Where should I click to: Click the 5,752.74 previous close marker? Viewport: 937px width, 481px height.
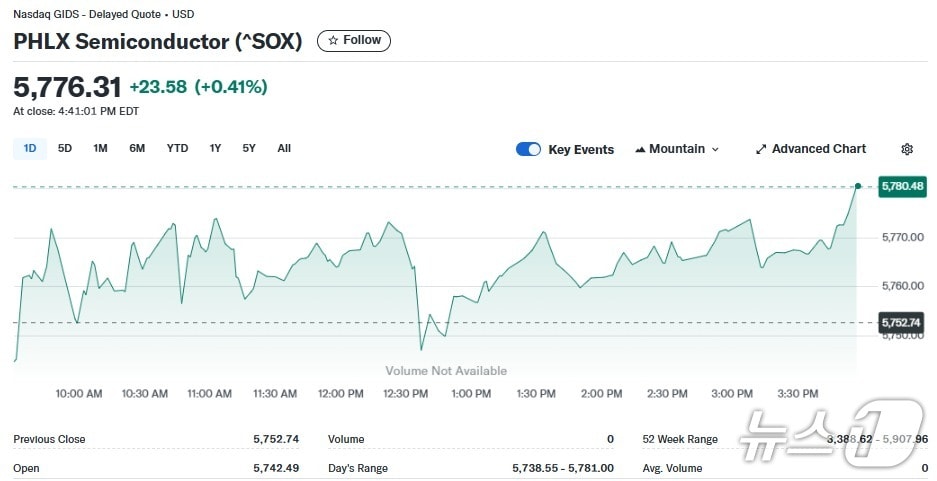pos(901,322)
